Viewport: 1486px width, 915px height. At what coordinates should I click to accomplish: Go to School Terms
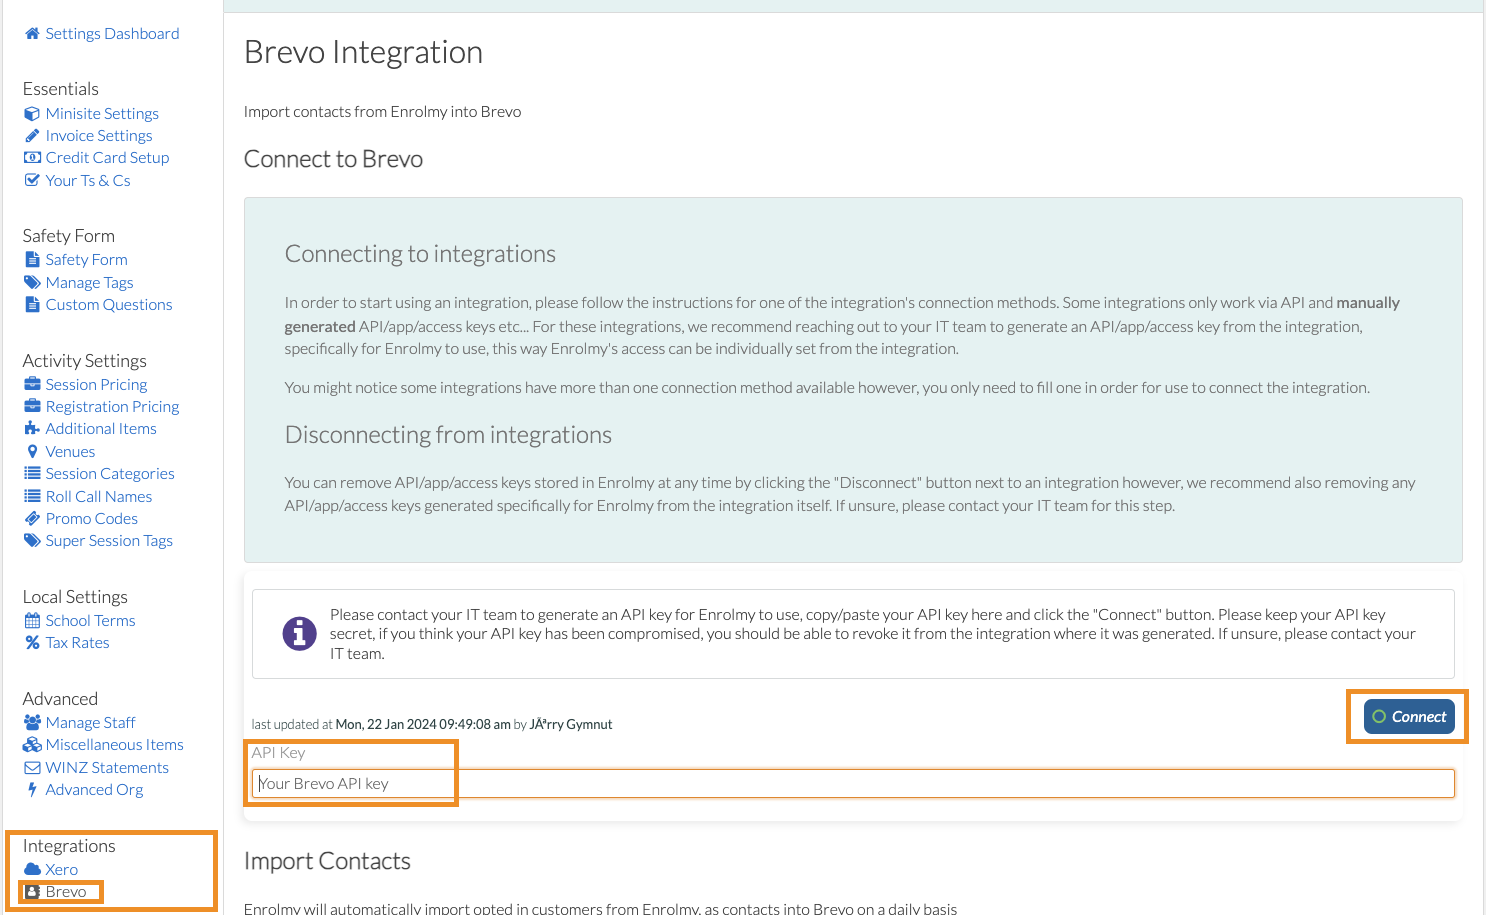point(90,621)
